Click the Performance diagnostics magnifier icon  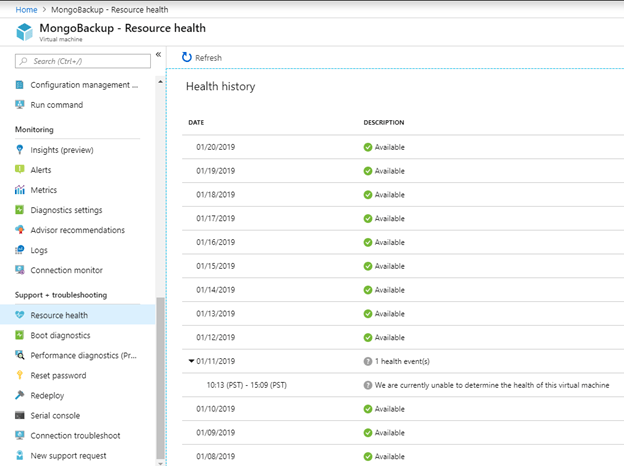point(20,355)
